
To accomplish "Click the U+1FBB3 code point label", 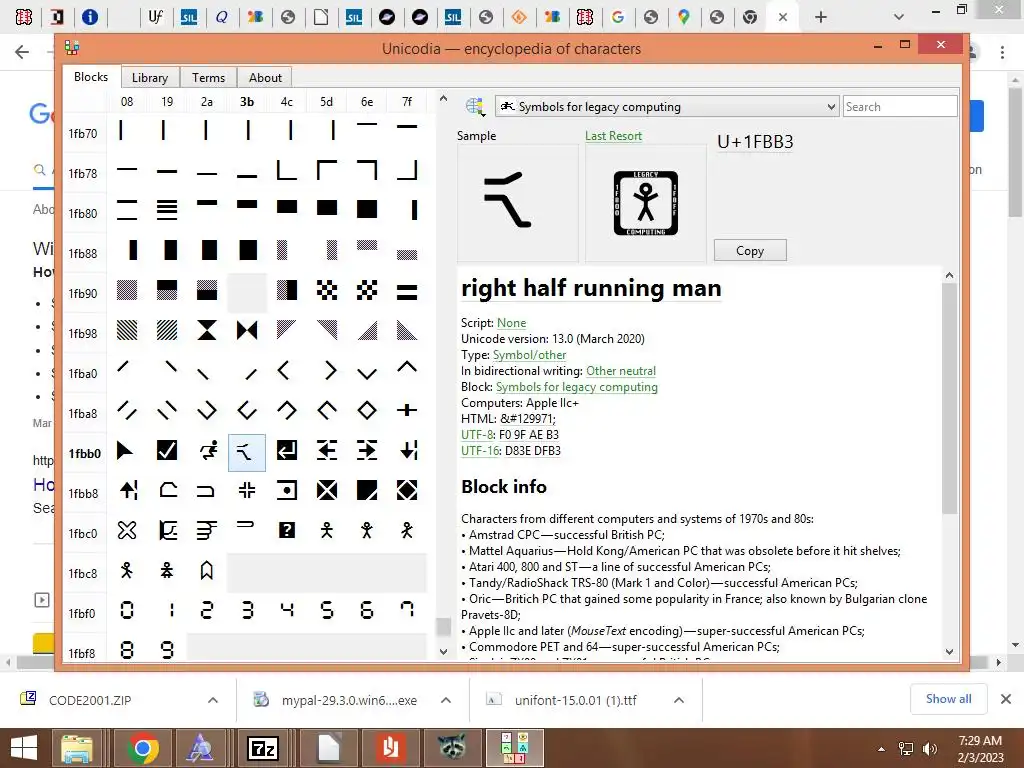I will point(755,142).
